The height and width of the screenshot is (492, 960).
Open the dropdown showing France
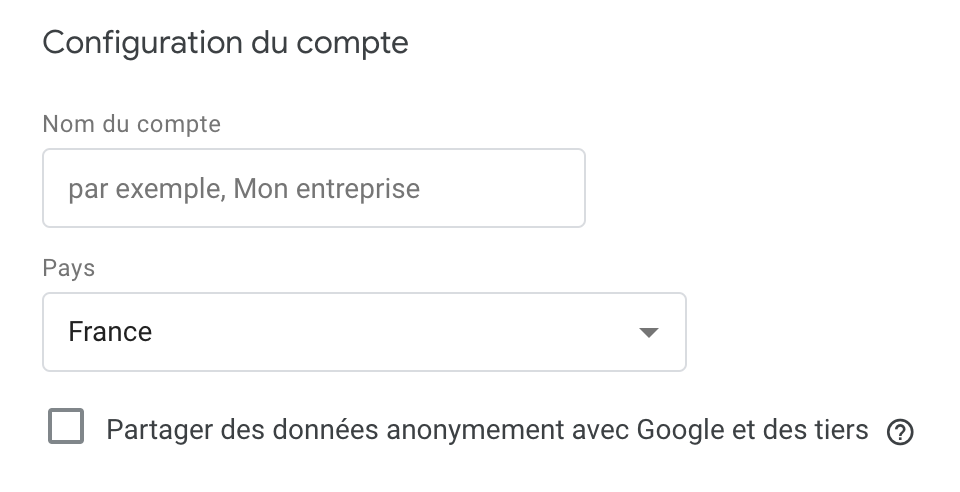click(x=364, y=332)
